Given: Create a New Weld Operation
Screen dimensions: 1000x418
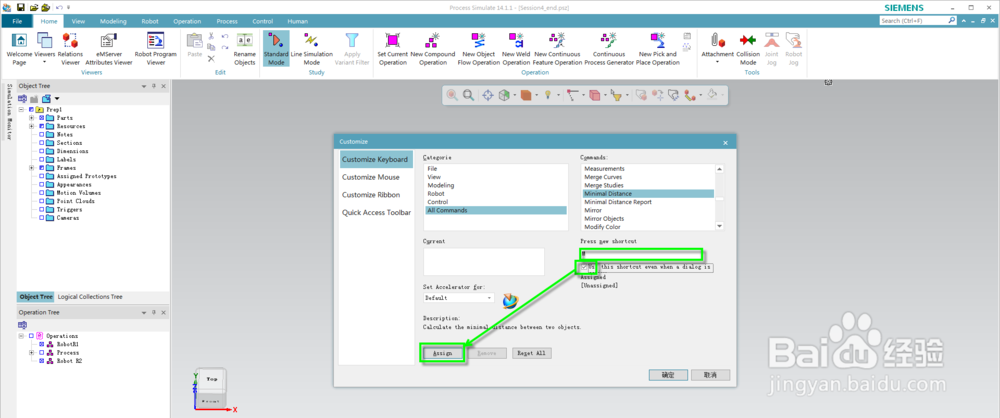Looking at the screenshot, I should pyautogui.click(x=516, y=49).
